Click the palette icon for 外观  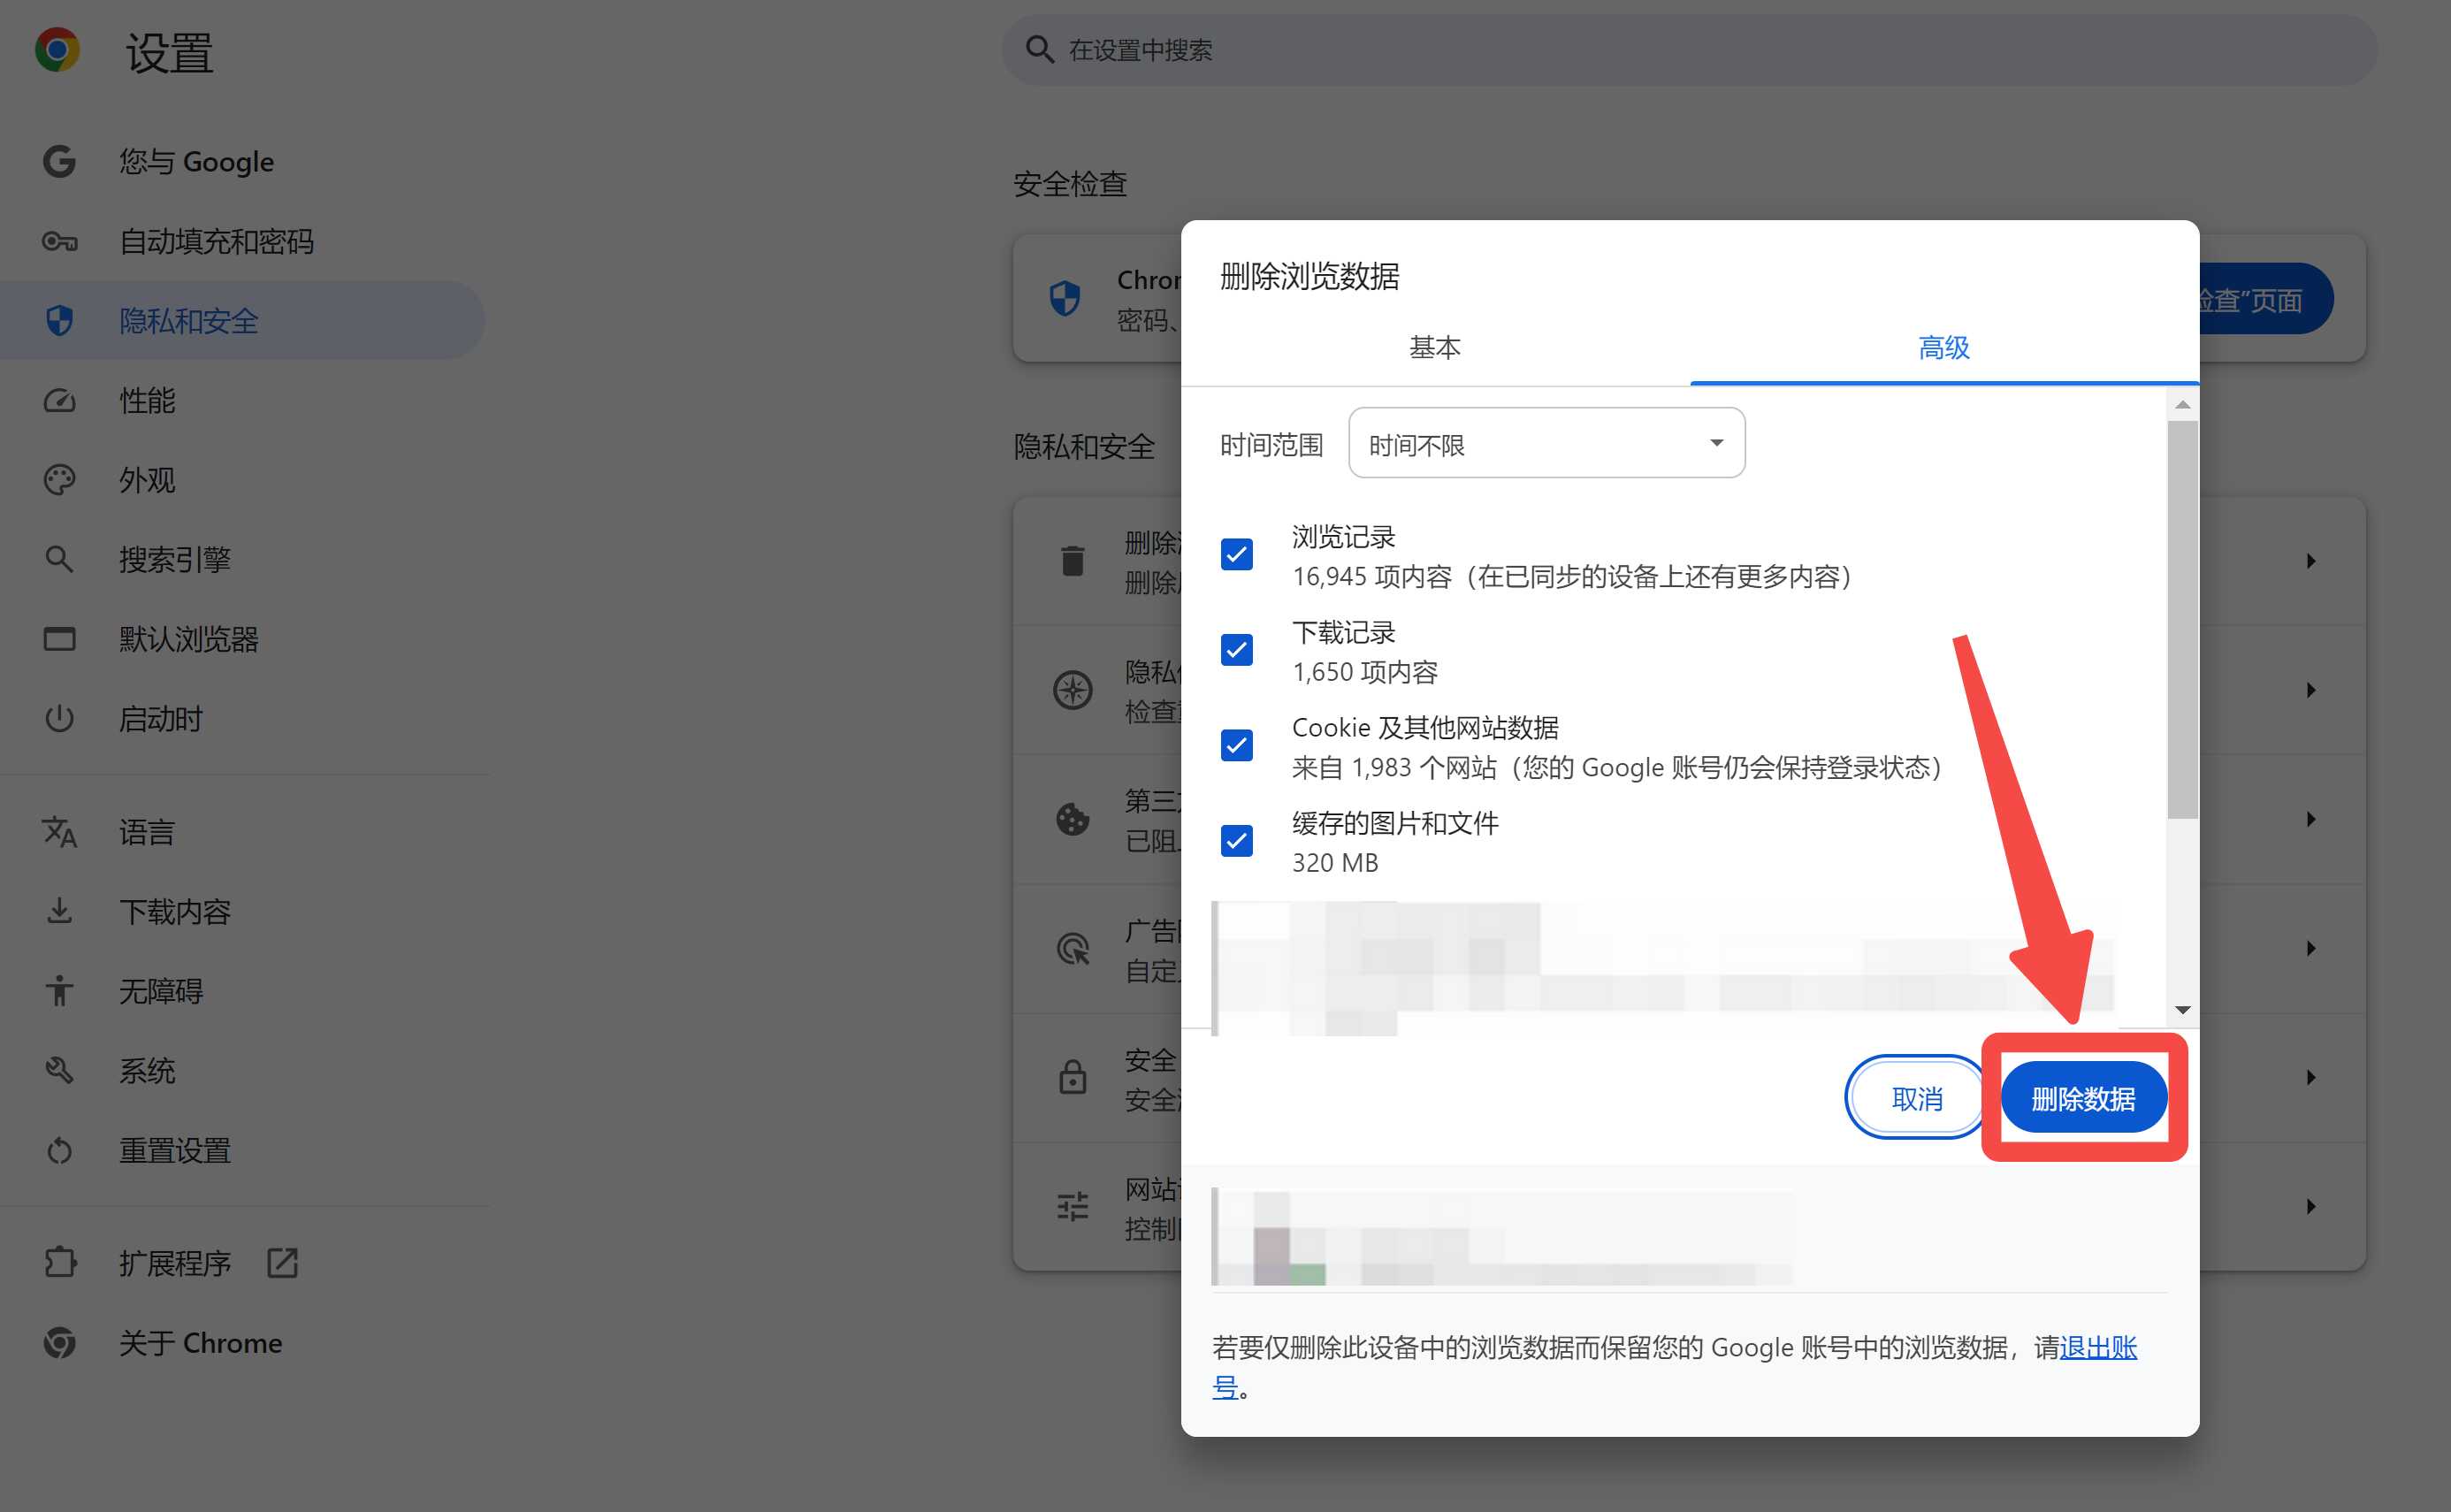[x=59, y=480]
